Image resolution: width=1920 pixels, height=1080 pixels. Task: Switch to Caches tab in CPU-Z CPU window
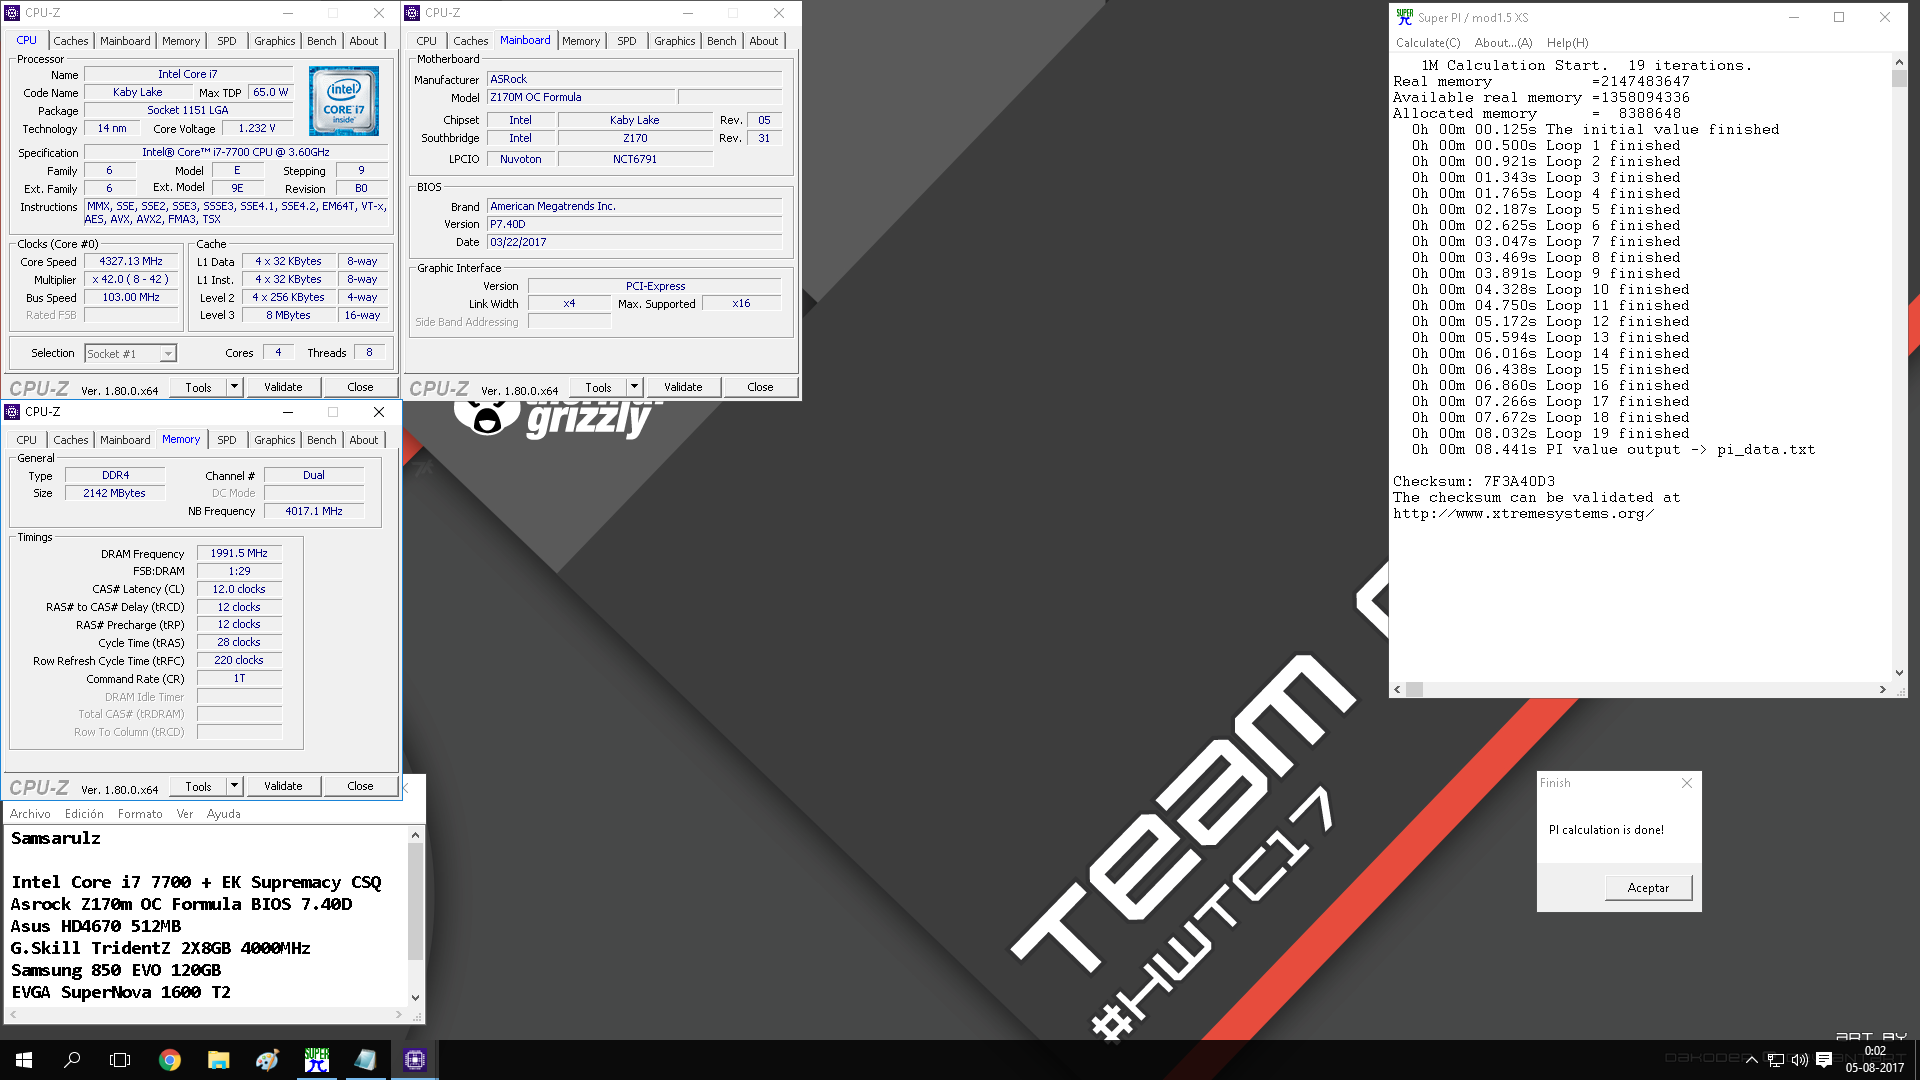coord(70,41)
